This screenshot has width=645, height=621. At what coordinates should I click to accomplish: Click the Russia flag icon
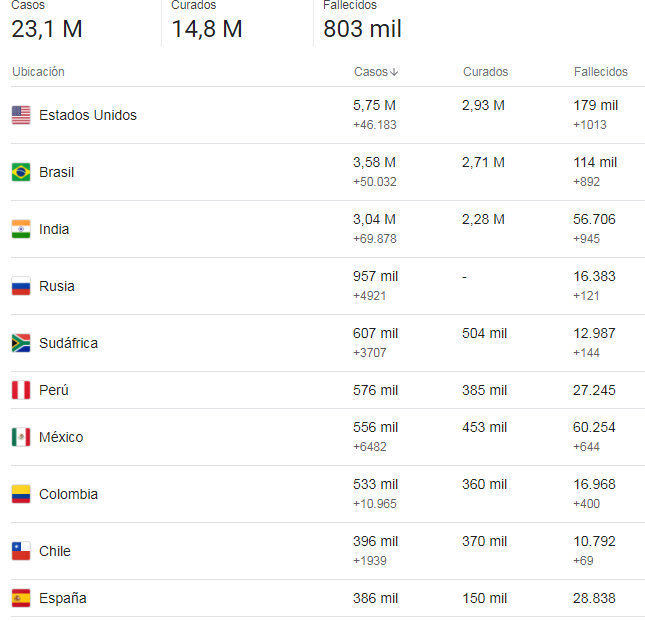point(21,286)
